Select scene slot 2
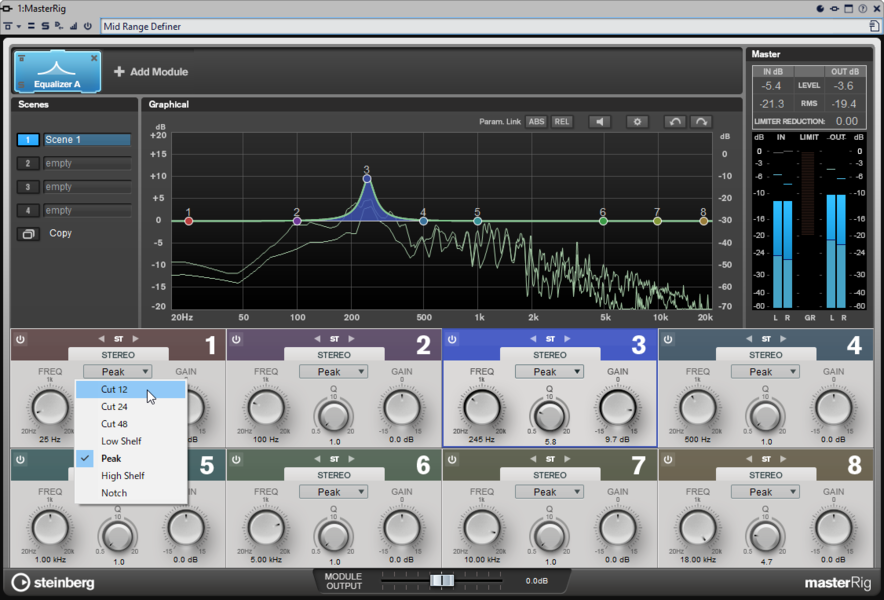The width and height of the screenshot is (884, 600). 28,164
